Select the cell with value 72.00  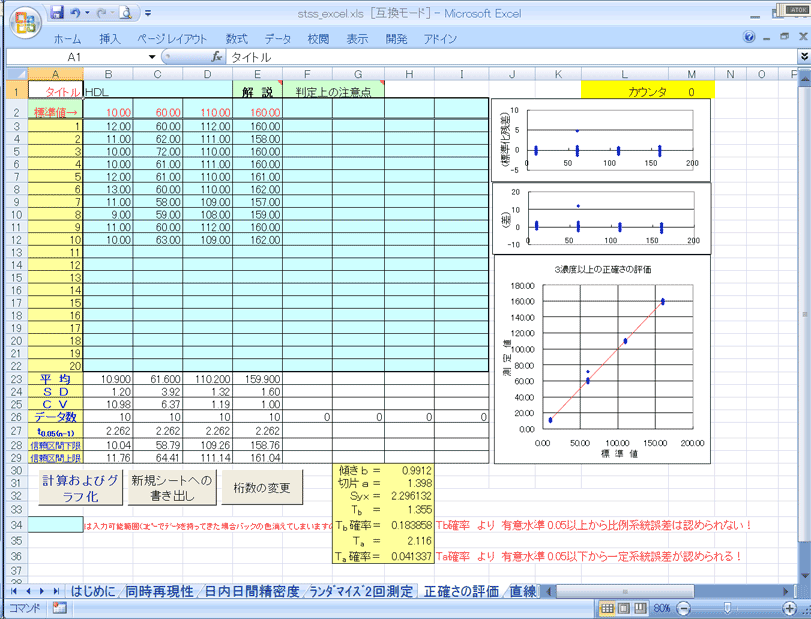[158, 152]
